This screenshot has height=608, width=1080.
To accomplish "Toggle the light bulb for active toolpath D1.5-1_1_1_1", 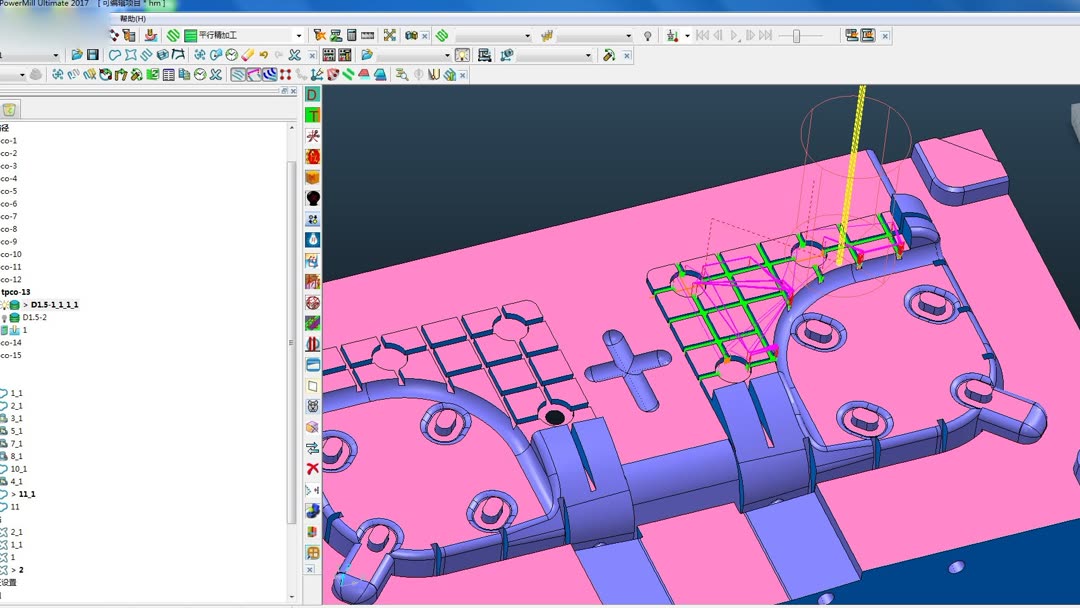I will pos(5,304).
